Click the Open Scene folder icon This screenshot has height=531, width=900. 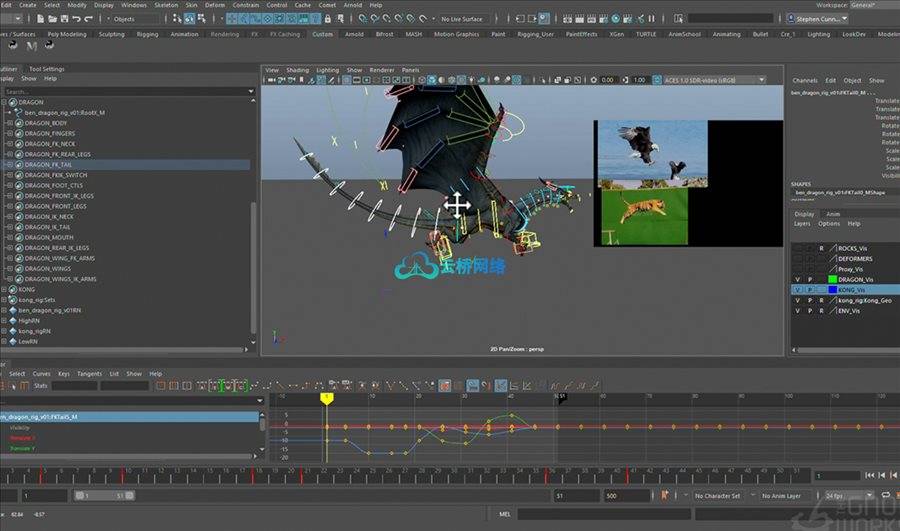pyautogui.click(x=52, y=19)
